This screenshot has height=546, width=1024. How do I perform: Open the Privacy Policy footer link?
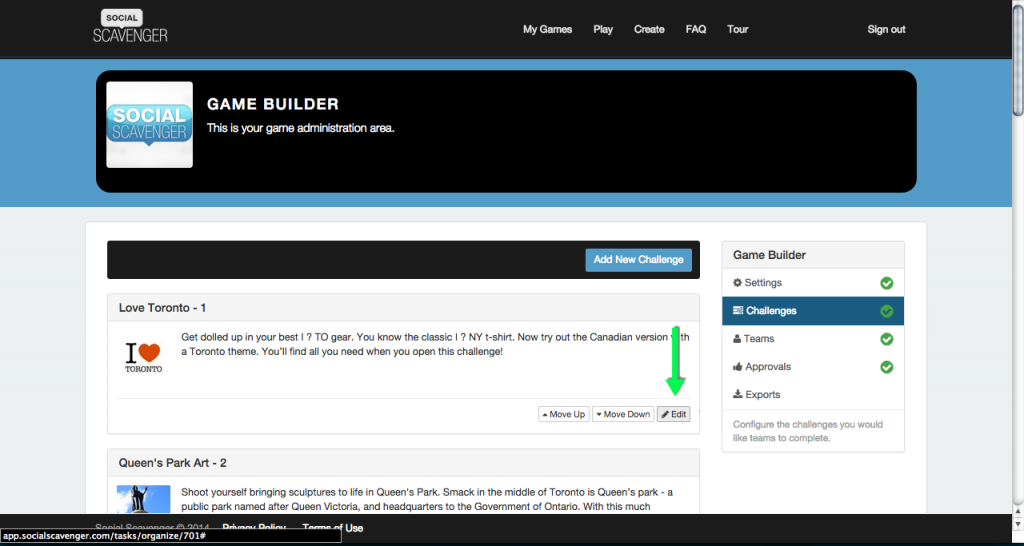tap(254, 528)
